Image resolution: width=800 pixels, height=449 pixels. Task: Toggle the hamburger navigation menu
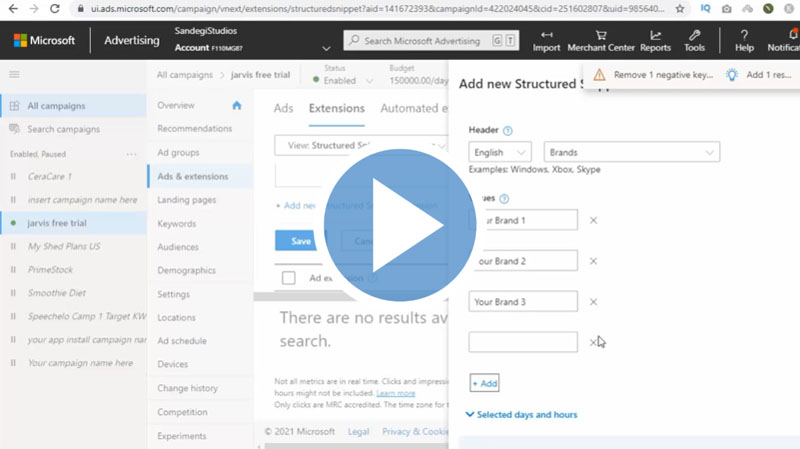14,74
